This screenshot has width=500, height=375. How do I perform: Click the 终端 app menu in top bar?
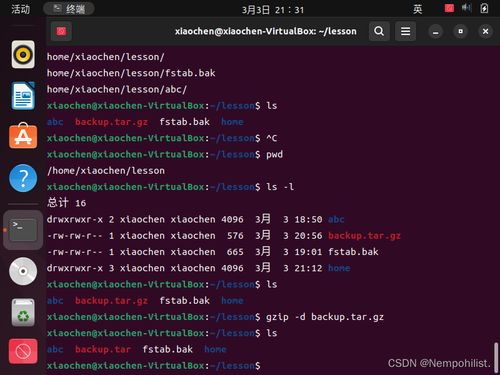[69, 9]
